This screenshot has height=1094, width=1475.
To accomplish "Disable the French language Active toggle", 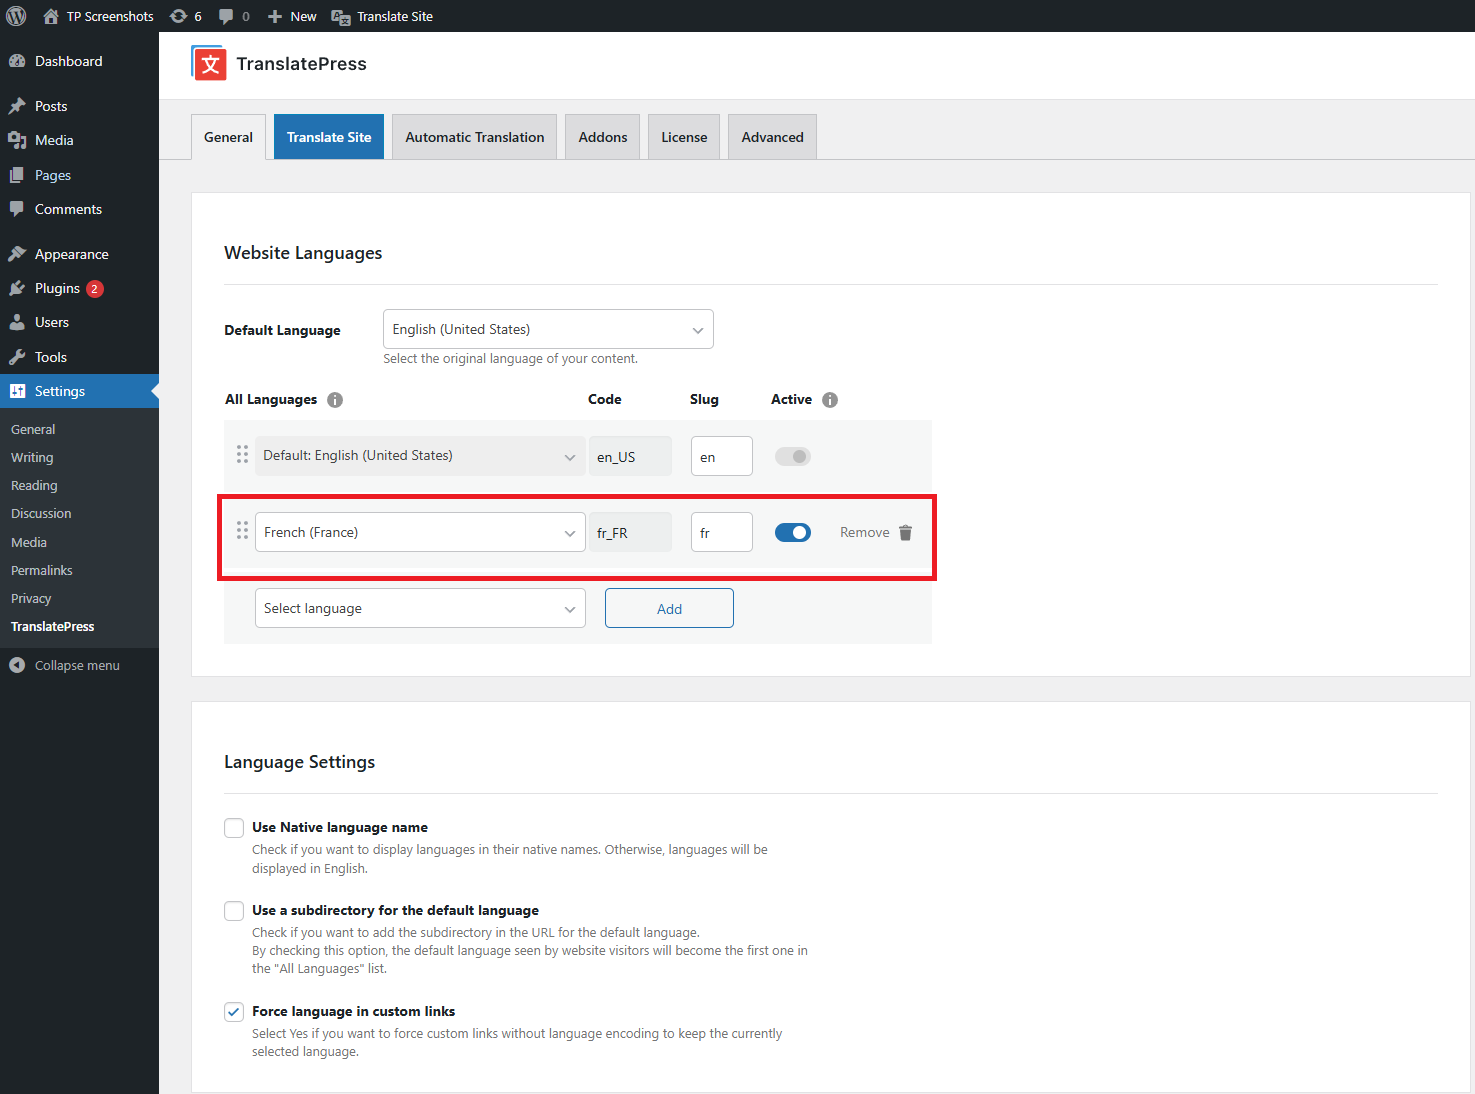I will [793, 533].
